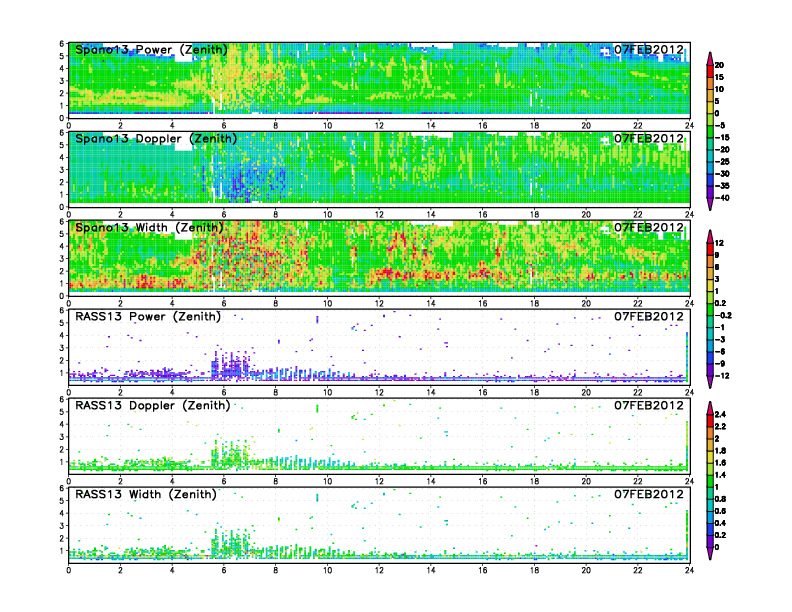Click x-axis tick '6' under Spano13 Power panel
Image resolution: width=792 pixels, height=612 pixels.
(224, 126)
